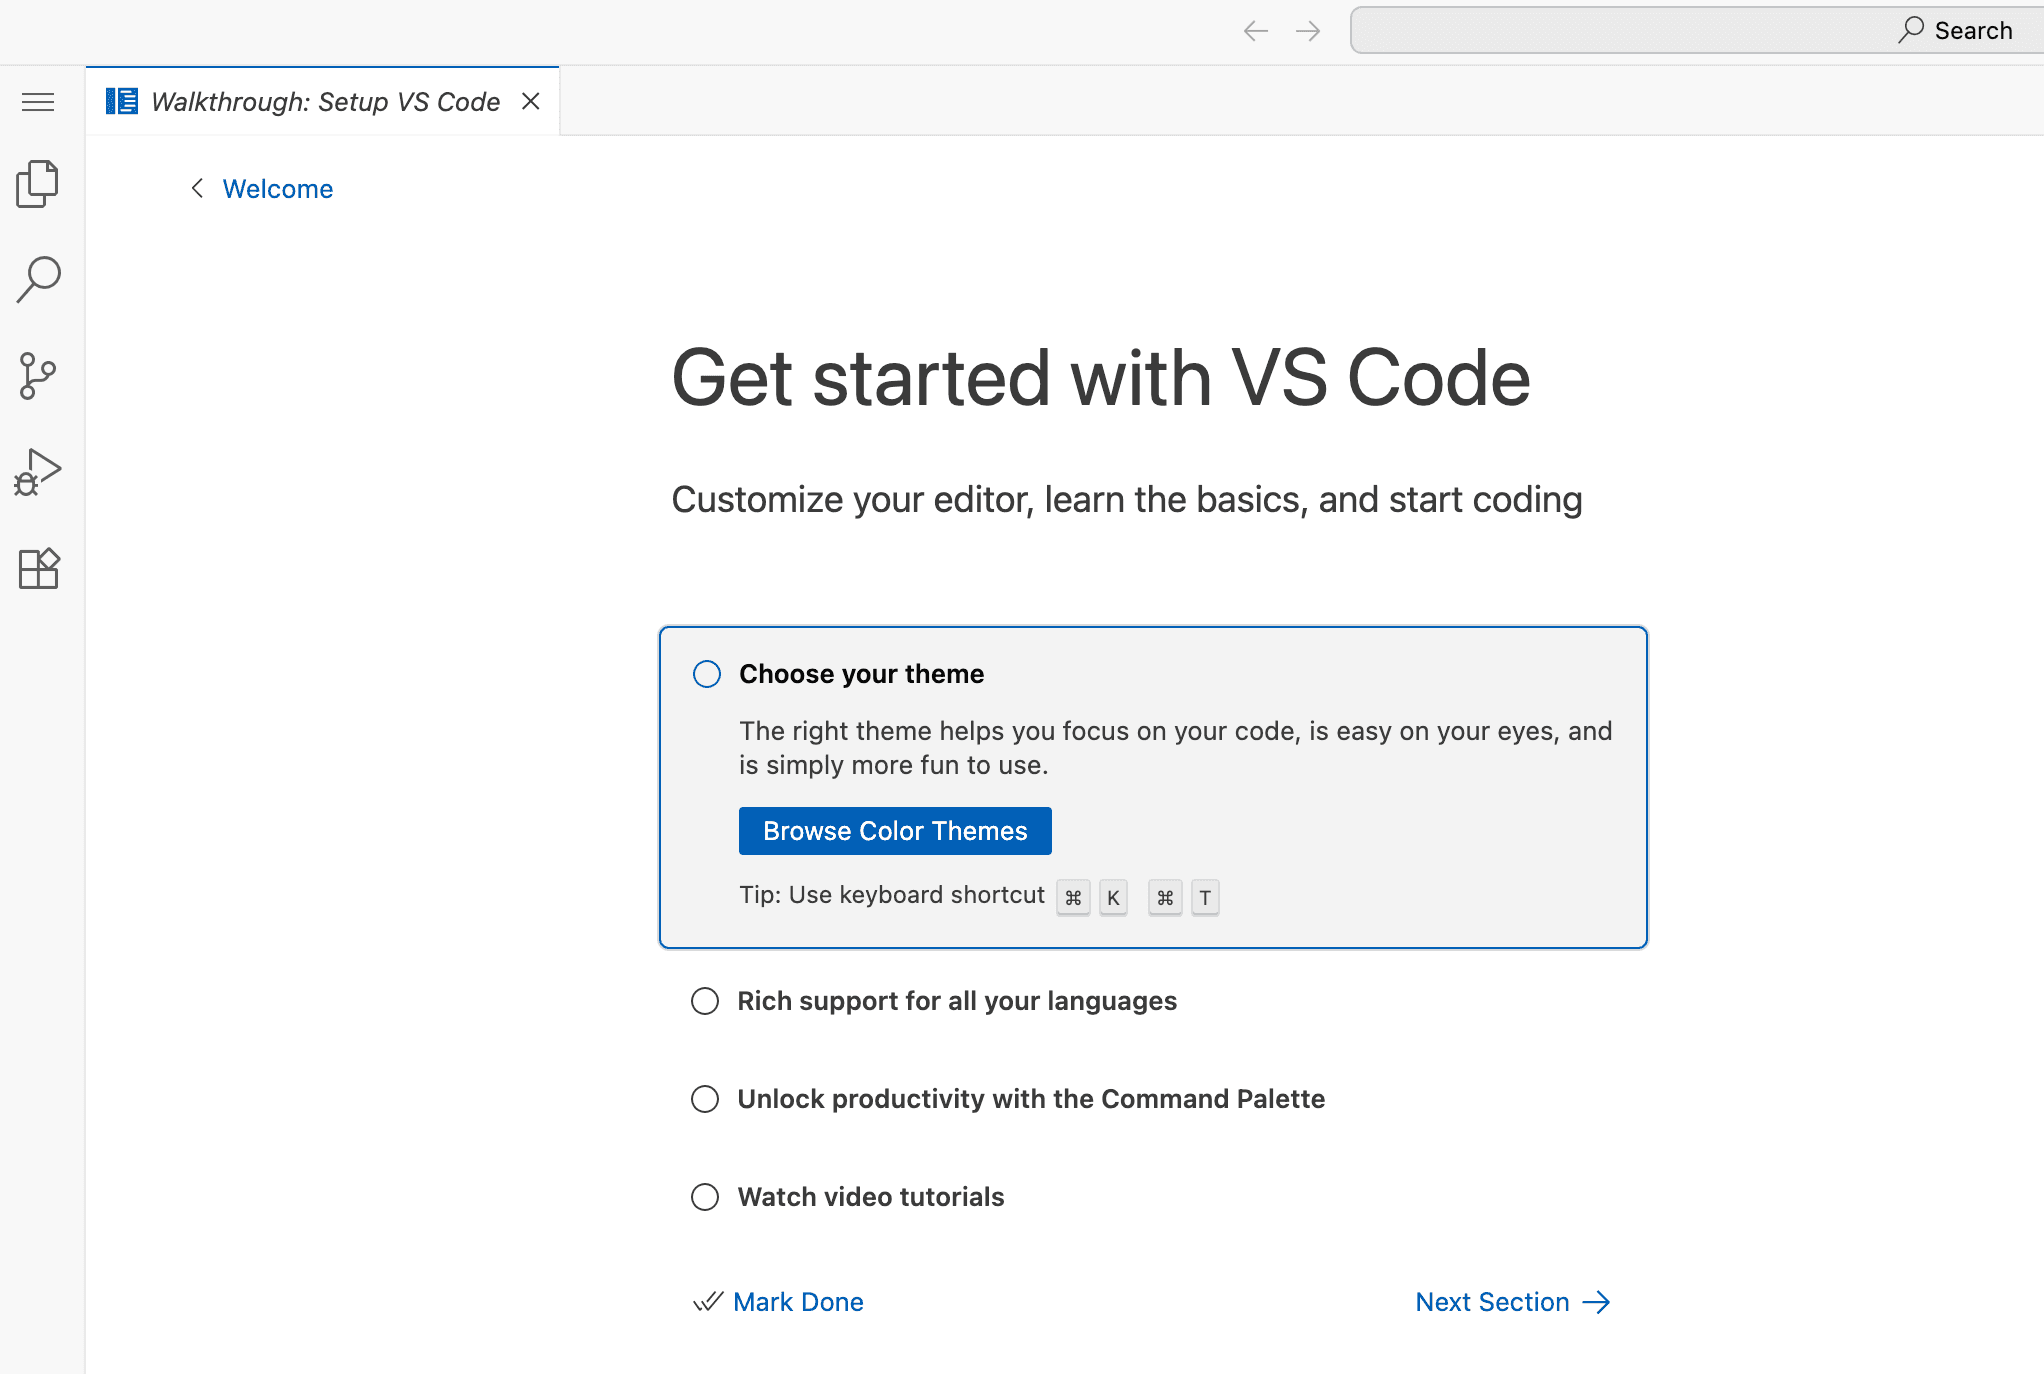
Task: Open the Search view
Action: [x=38, y=279]
